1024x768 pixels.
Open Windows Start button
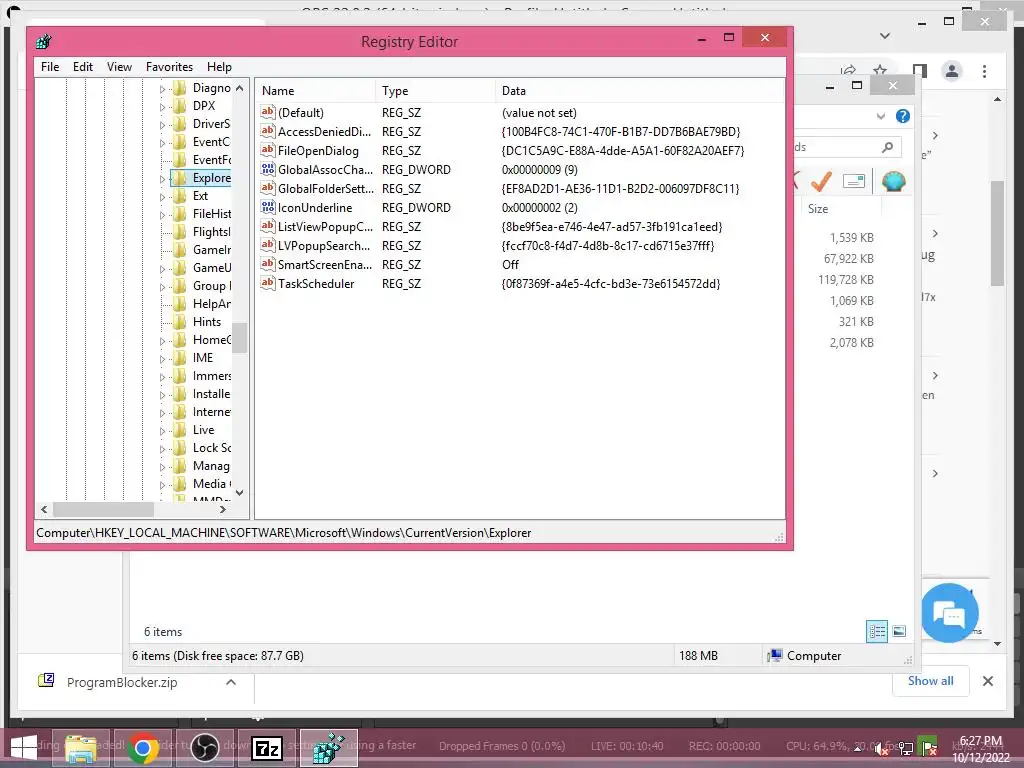pyautogui.click(x=24, y=748)
